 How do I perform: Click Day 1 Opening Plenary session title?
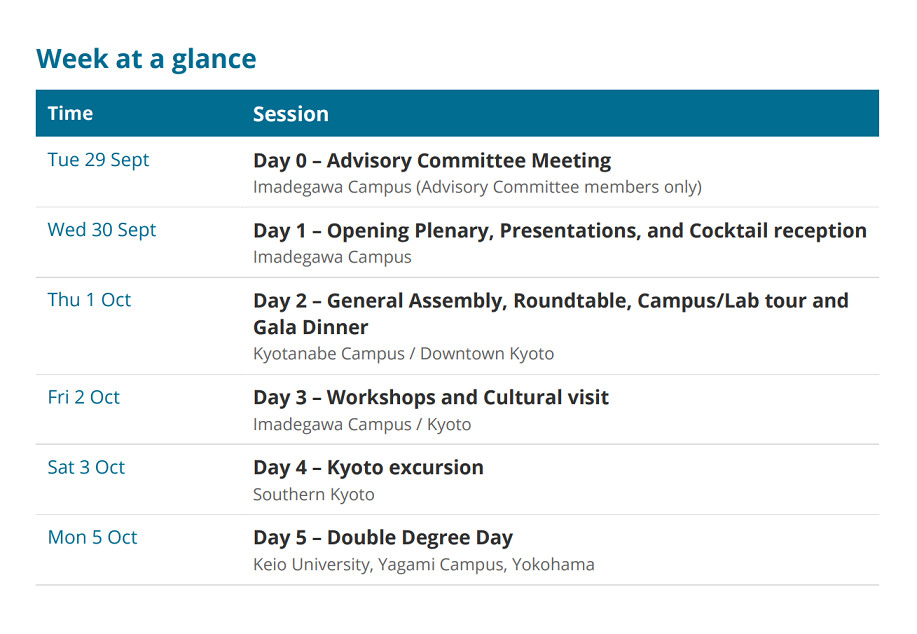point(560,231)
